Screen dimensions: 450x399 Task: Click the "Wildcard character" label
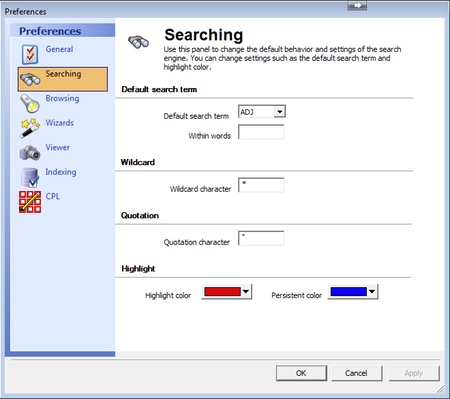(x=200, y=189)
